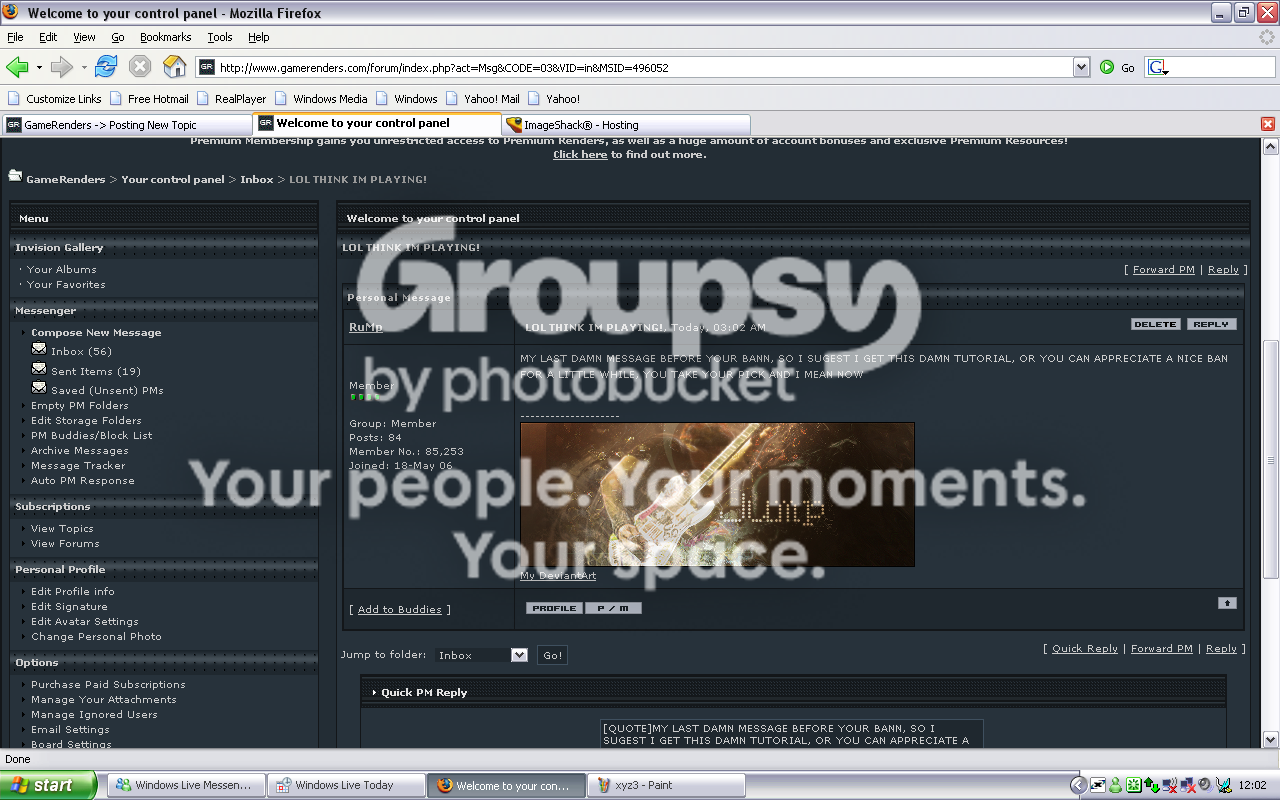The image size is (1280, 800).
Task: Go back with the green Back arrow
Action: (x=17, y=67)
